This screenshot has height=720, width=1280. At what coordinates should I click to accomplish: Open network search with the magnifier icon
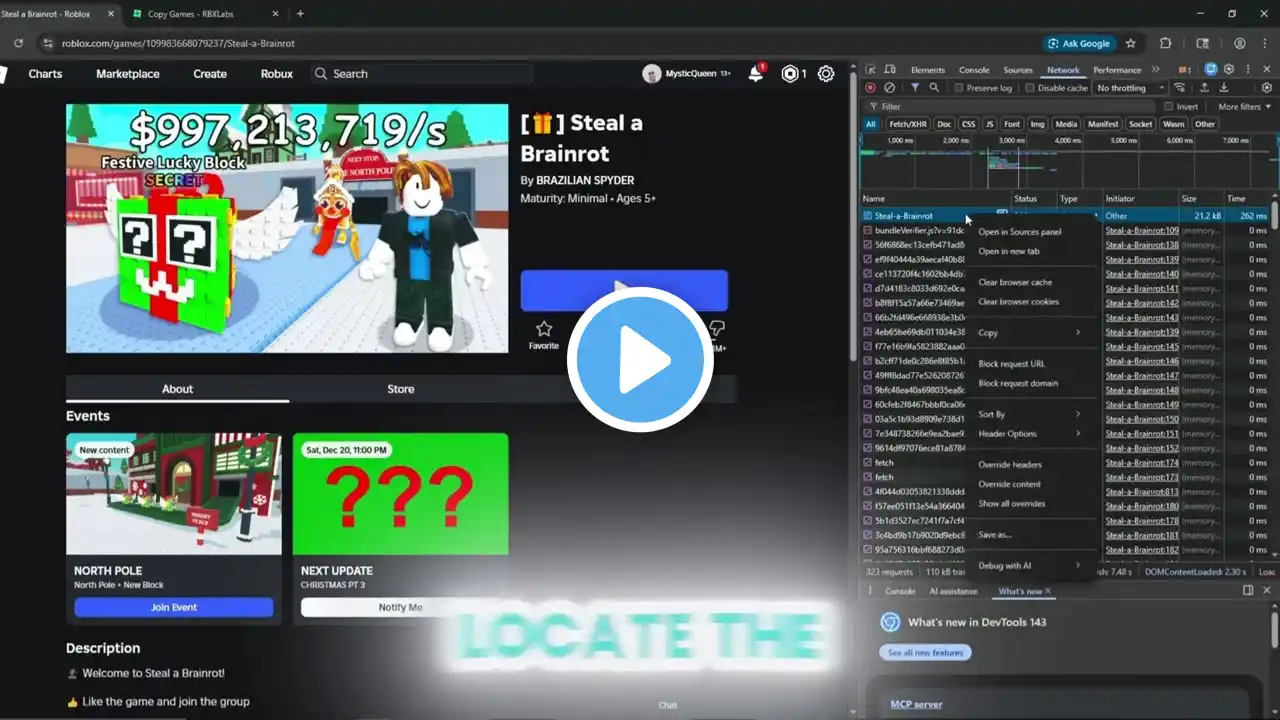tap(934, 88)
